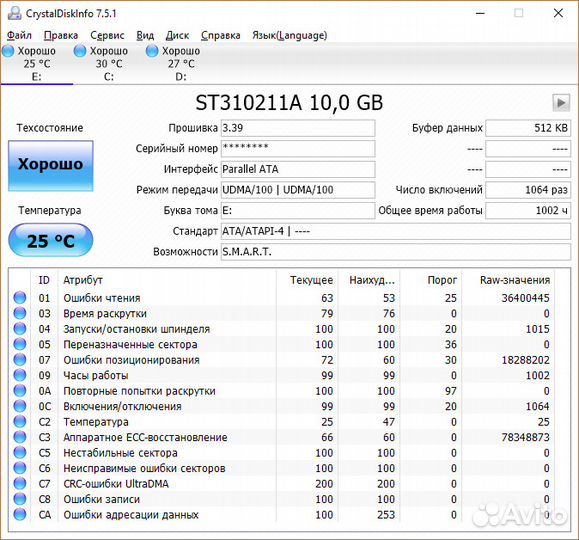The width and height of the screenshot is (579, 540).
Task: Click the status orb of Время раскрутки row
Action: [20, 313]
